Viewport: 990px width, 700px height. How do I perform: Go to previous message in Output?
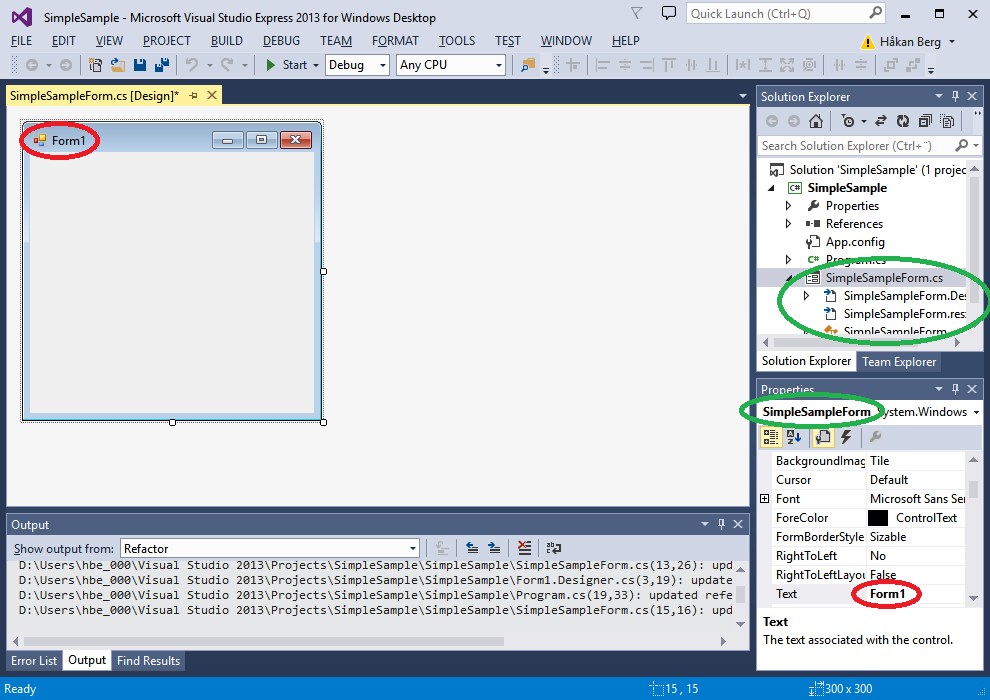[472, 548]
